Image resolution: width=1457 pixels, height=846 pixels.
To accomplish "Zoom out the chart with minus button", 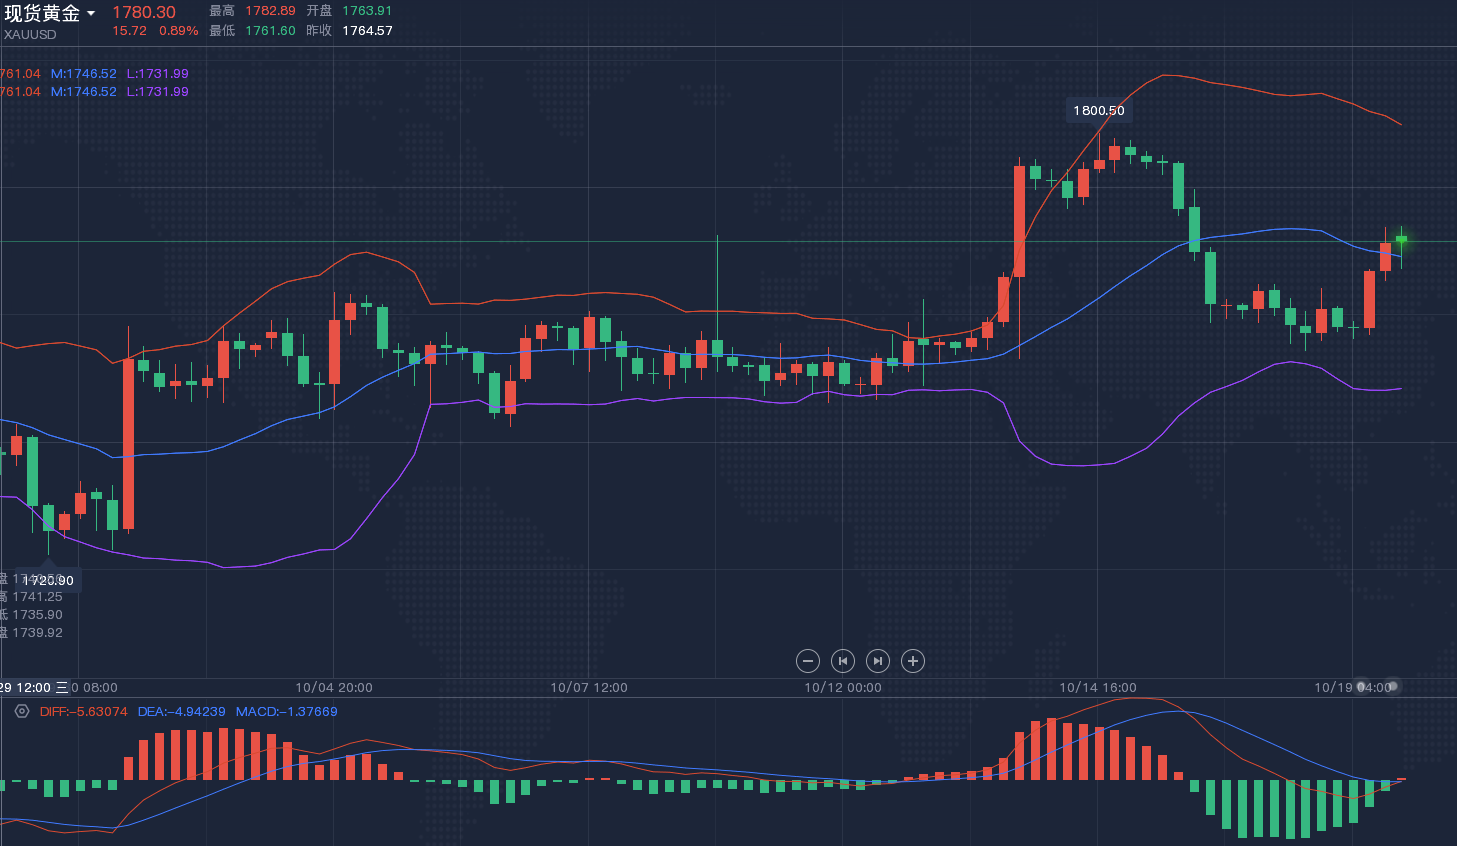I will [808, 661].
